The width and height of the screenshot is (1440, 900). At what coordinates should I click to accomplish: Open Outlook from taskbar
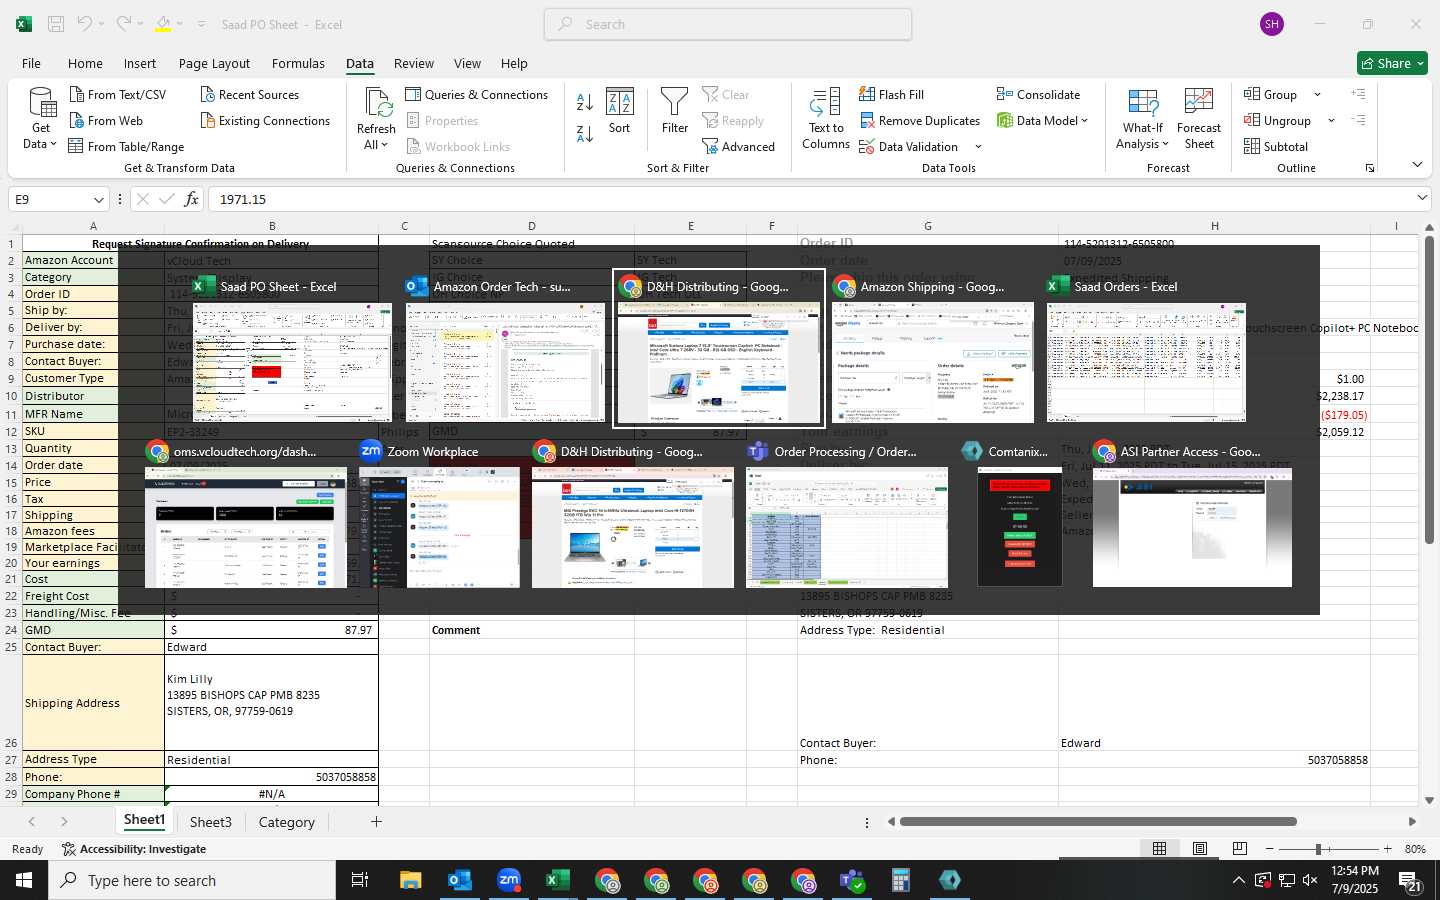click(459, 880)
